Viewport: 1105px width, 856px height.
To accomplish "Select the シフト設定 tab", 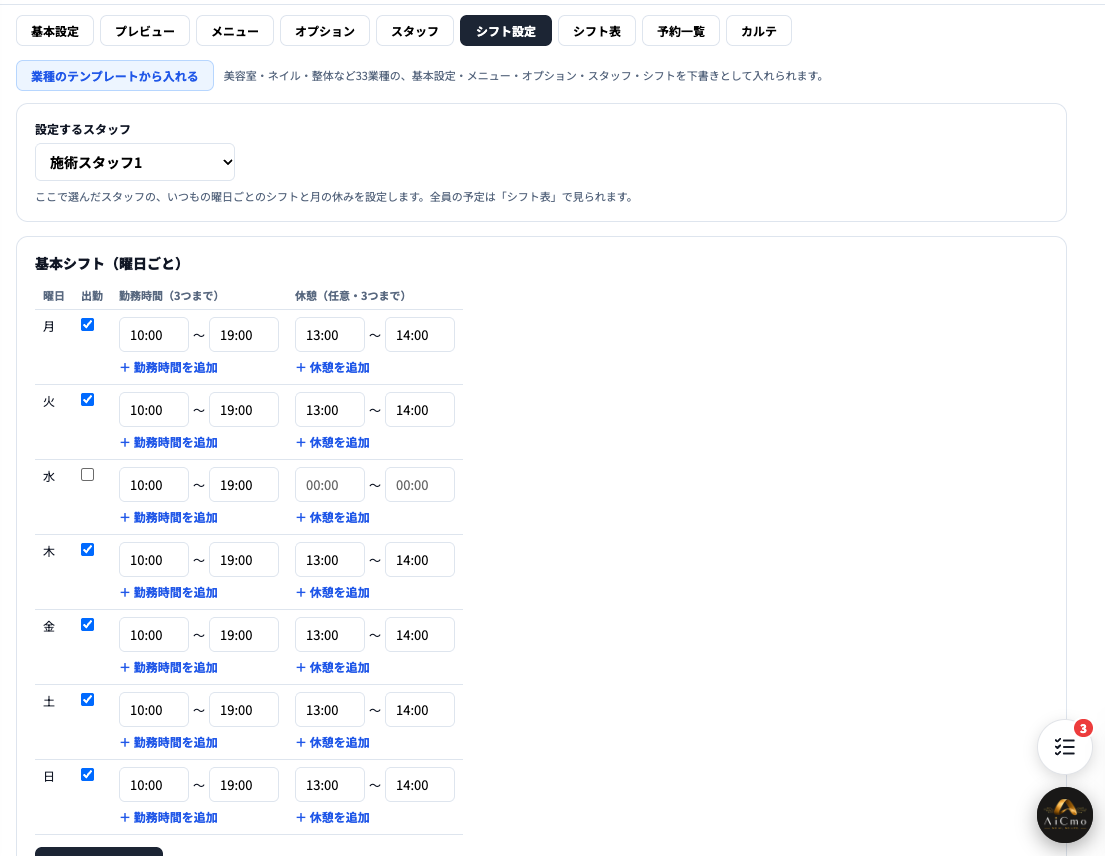I will click(x=506, y=31).
